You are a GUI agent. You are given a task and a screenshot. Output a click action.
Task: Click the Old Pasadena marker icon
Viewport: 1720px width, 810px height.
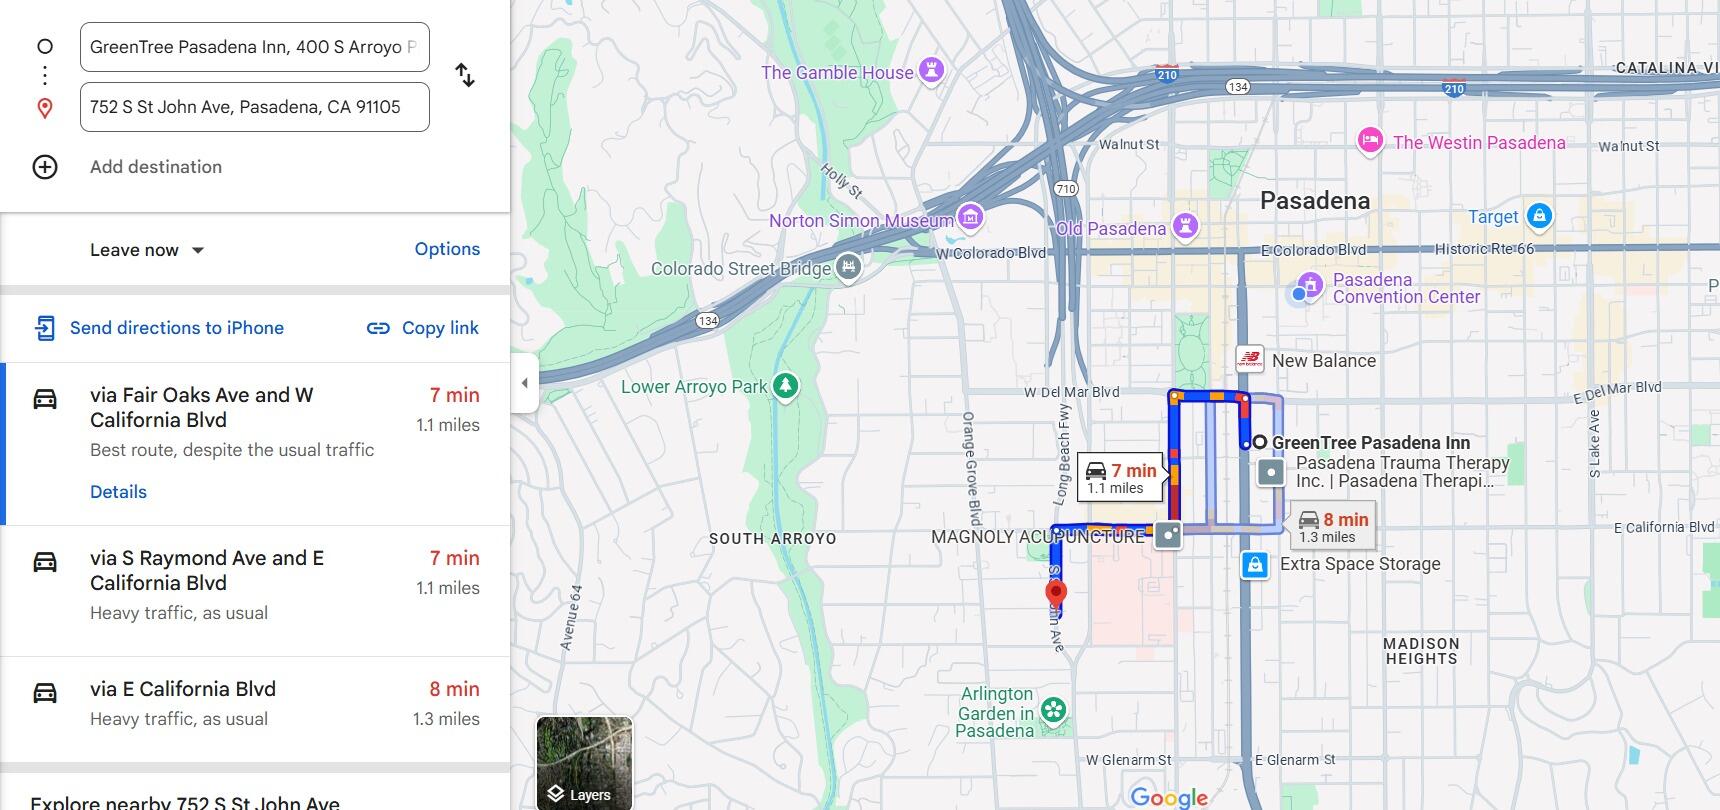1185,226
